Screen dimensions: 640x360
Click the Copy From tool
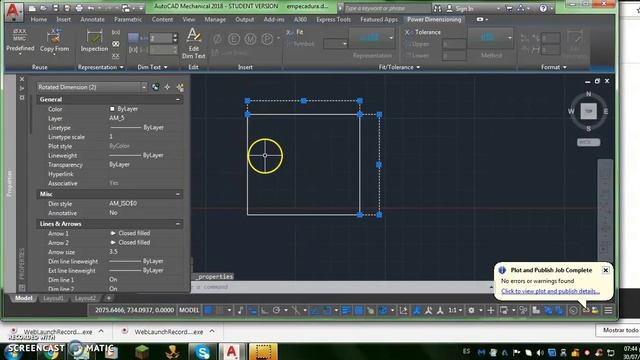54,42
